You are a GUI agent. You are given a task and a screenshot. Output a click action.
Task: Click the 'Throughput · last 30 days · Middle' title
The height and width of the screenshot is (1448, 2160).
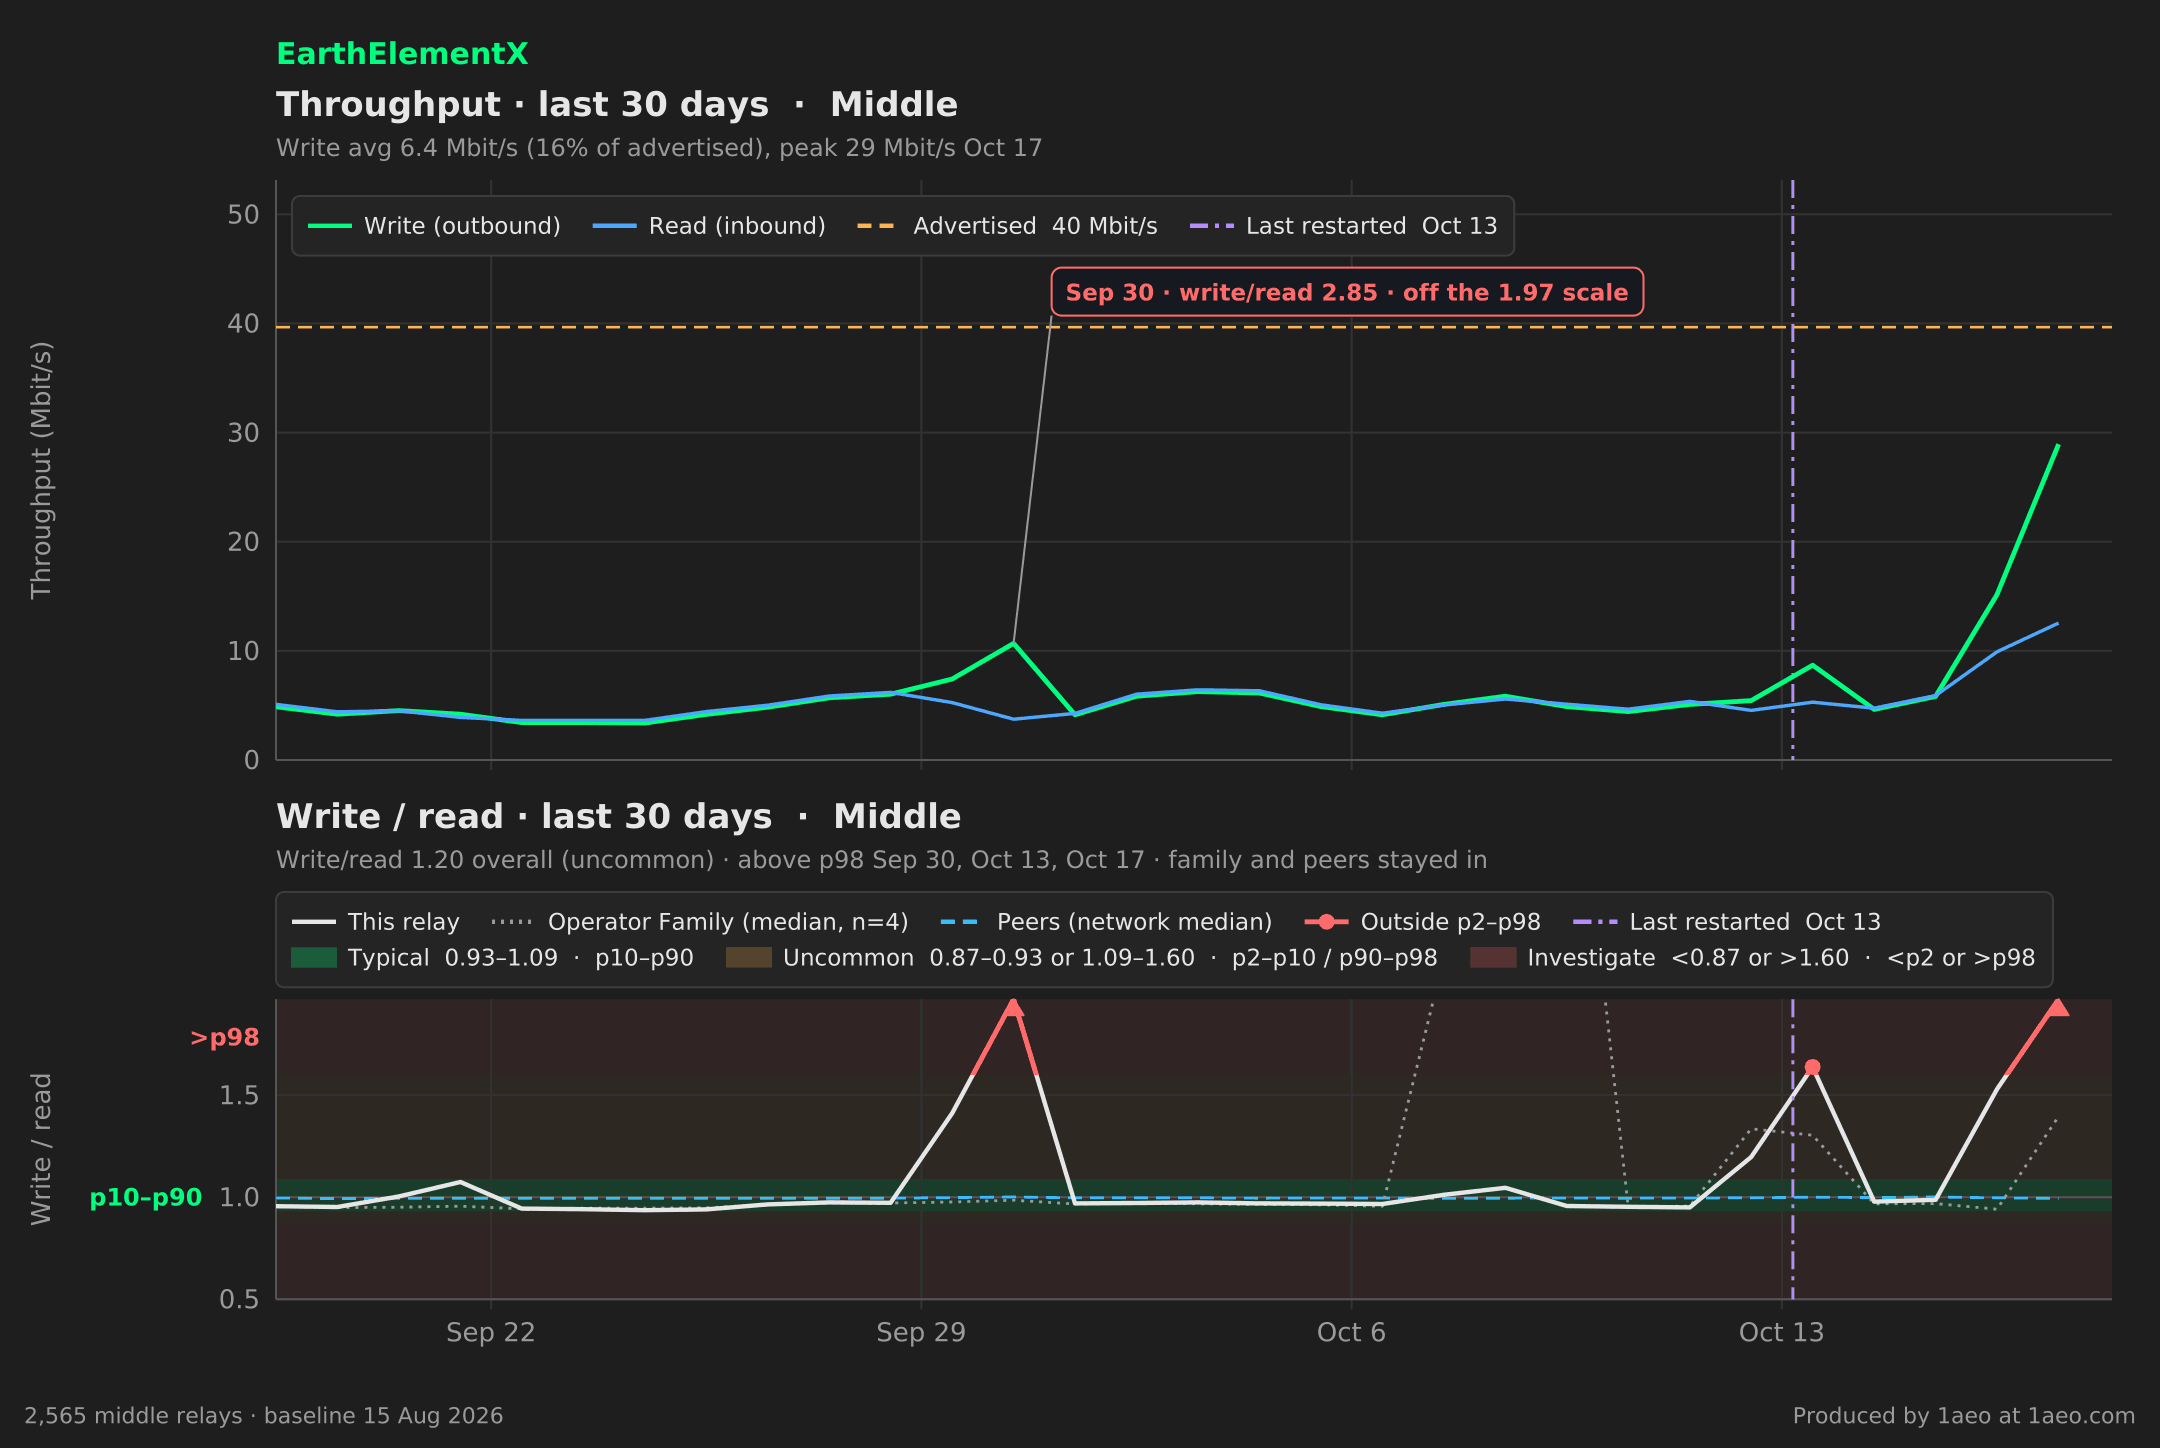tap(617, 105)
